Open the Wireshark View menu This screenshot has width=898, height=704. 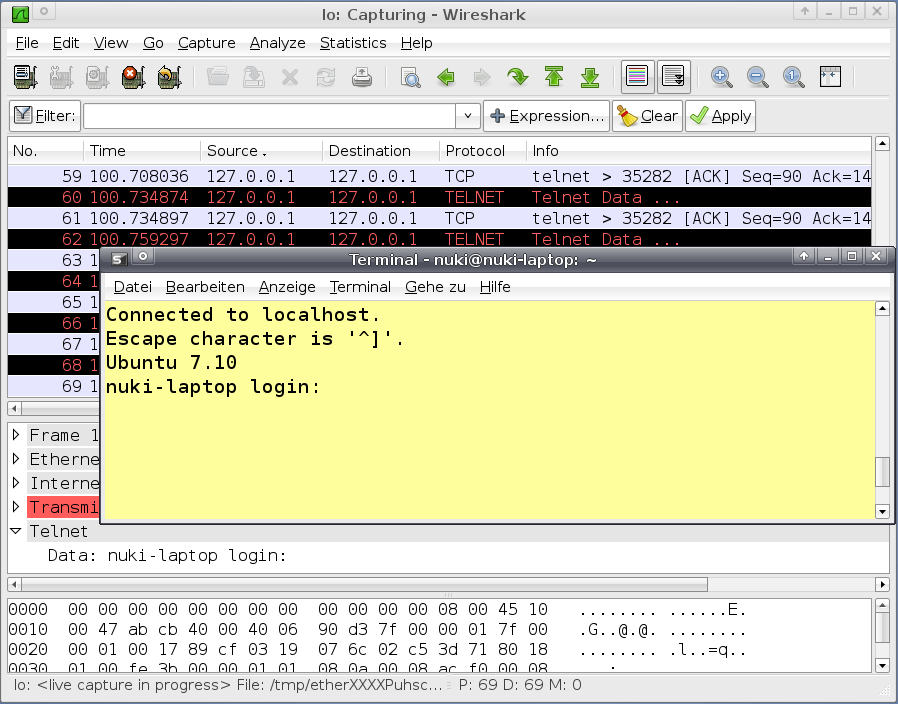(x=111, y=43)
